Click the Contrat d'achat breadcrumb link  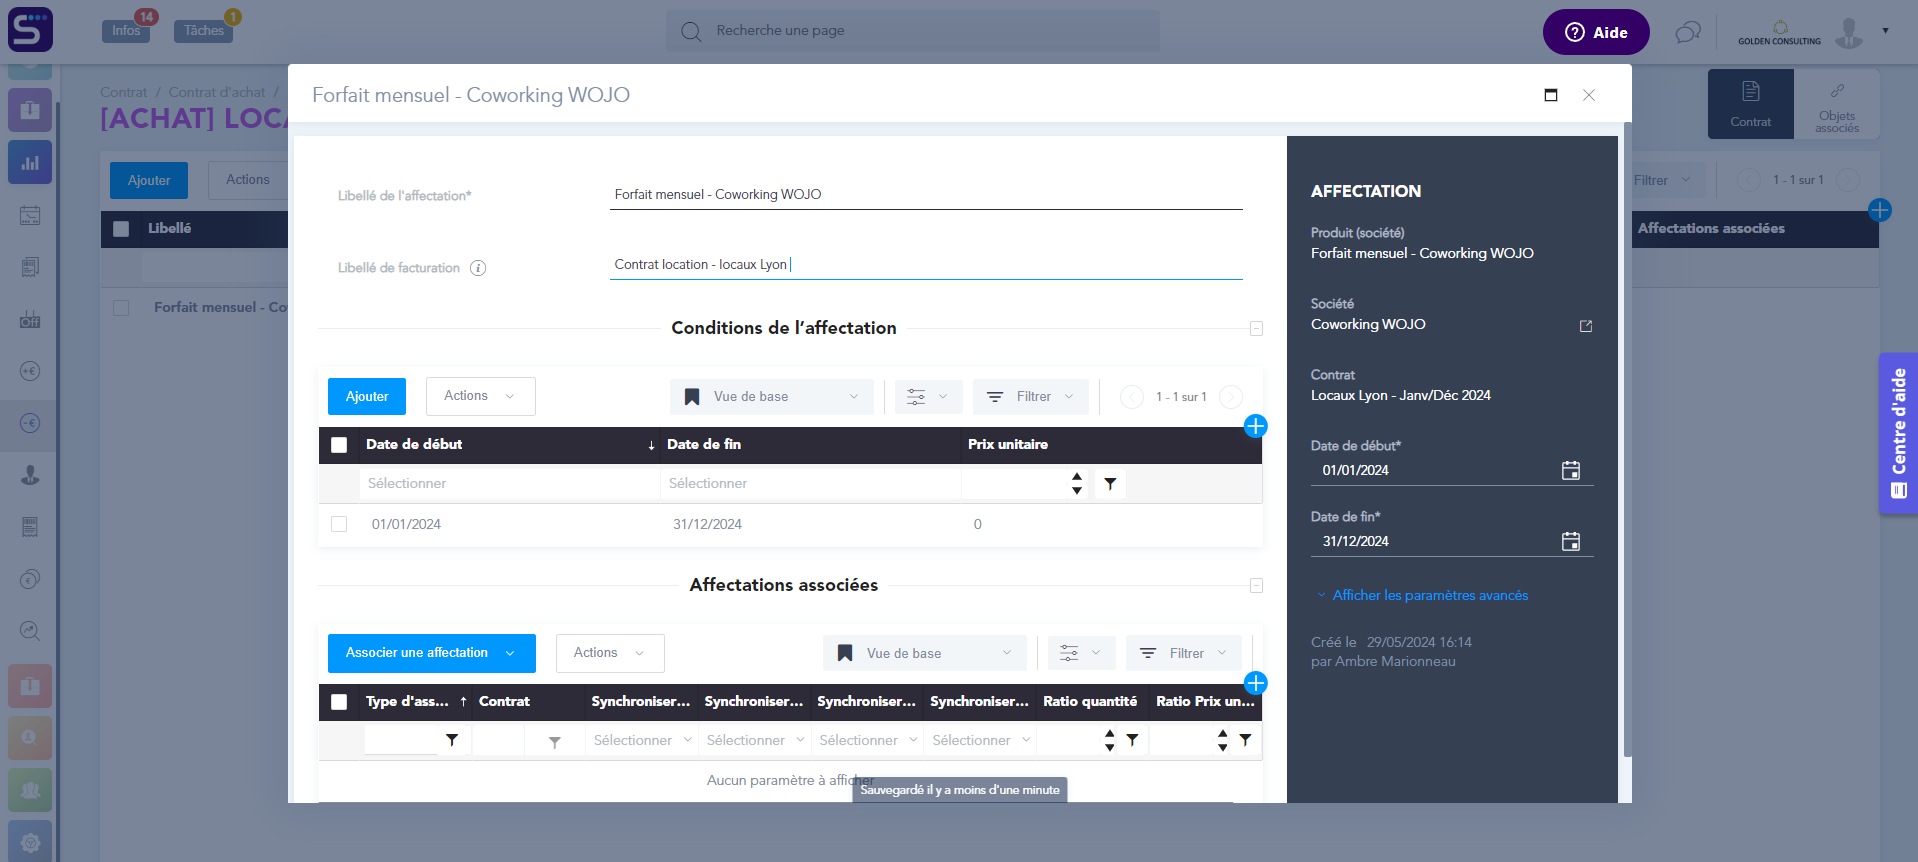(x=217, y=92)
